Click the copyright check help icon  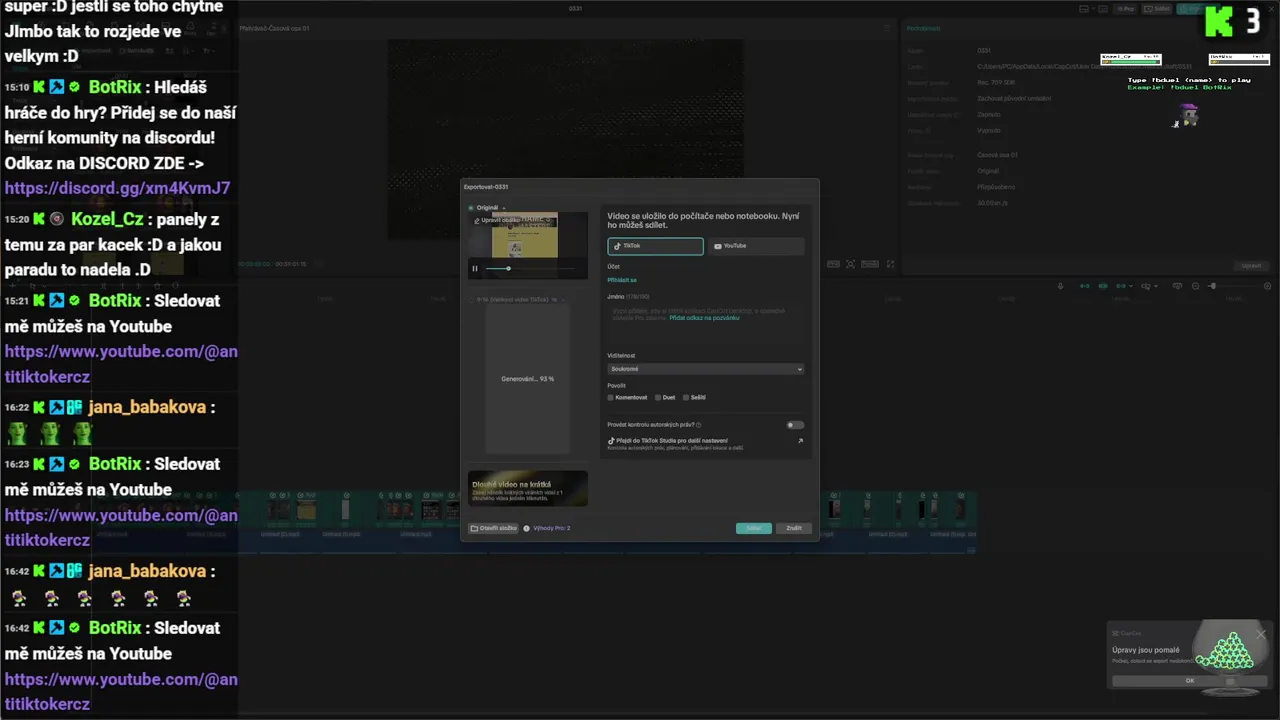click(698, 425)
